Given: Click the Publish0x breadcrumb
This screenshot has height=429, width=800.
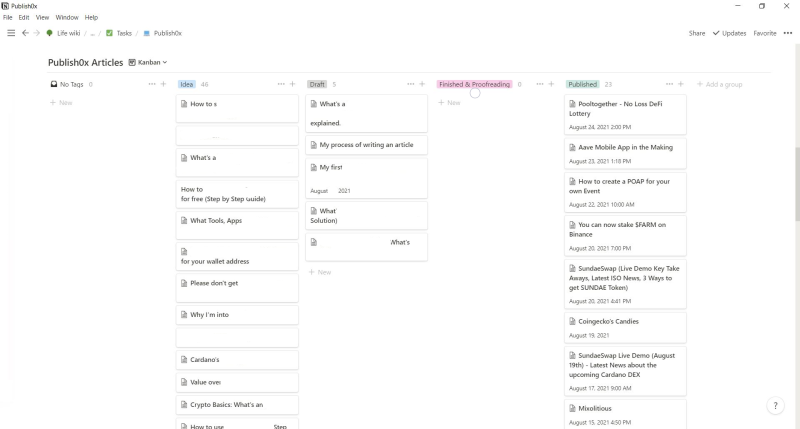Looking at the screenshot, I should [163, 33].
